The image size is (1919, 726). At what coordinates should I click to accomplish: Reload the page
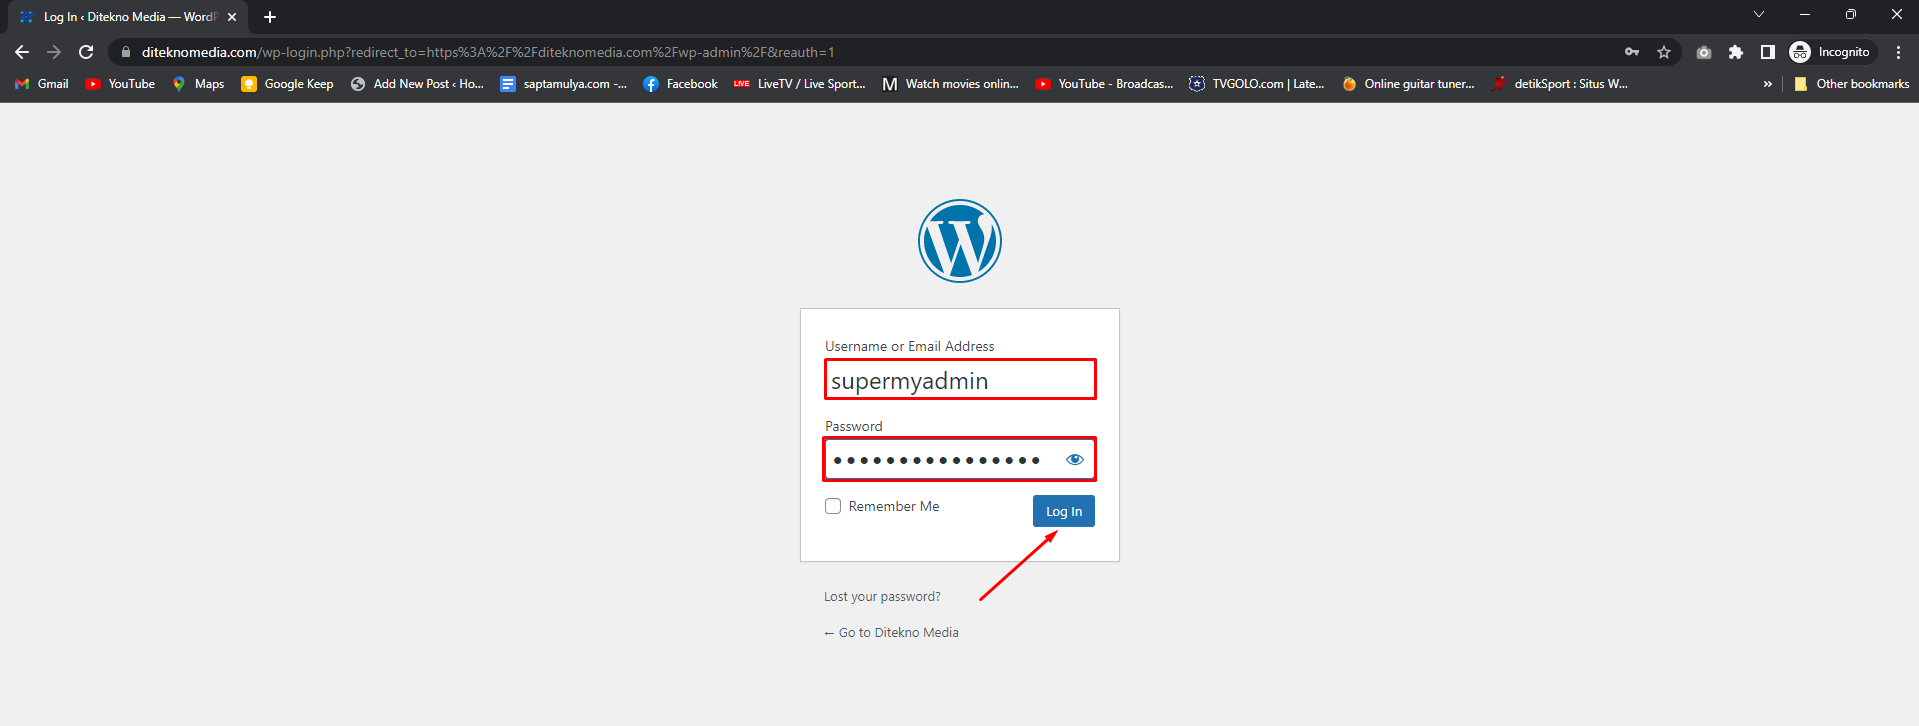86,52
